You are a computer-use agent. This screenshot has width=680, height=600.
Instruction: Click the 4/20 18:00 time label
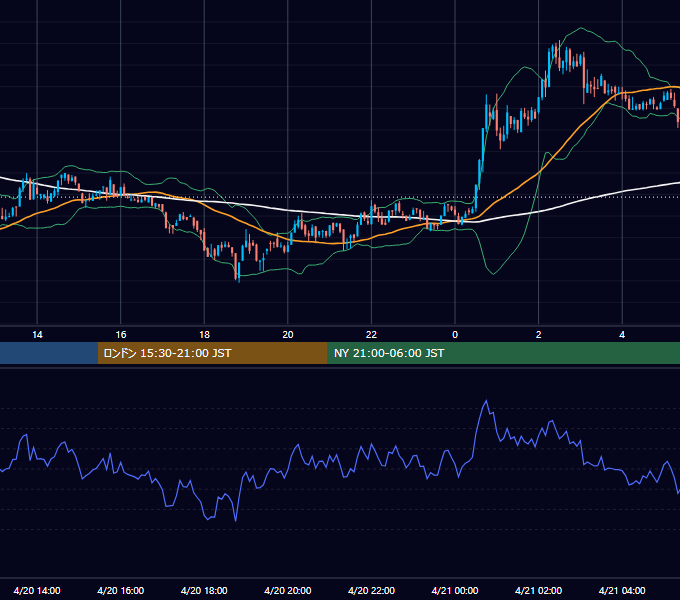coord(204,590)
